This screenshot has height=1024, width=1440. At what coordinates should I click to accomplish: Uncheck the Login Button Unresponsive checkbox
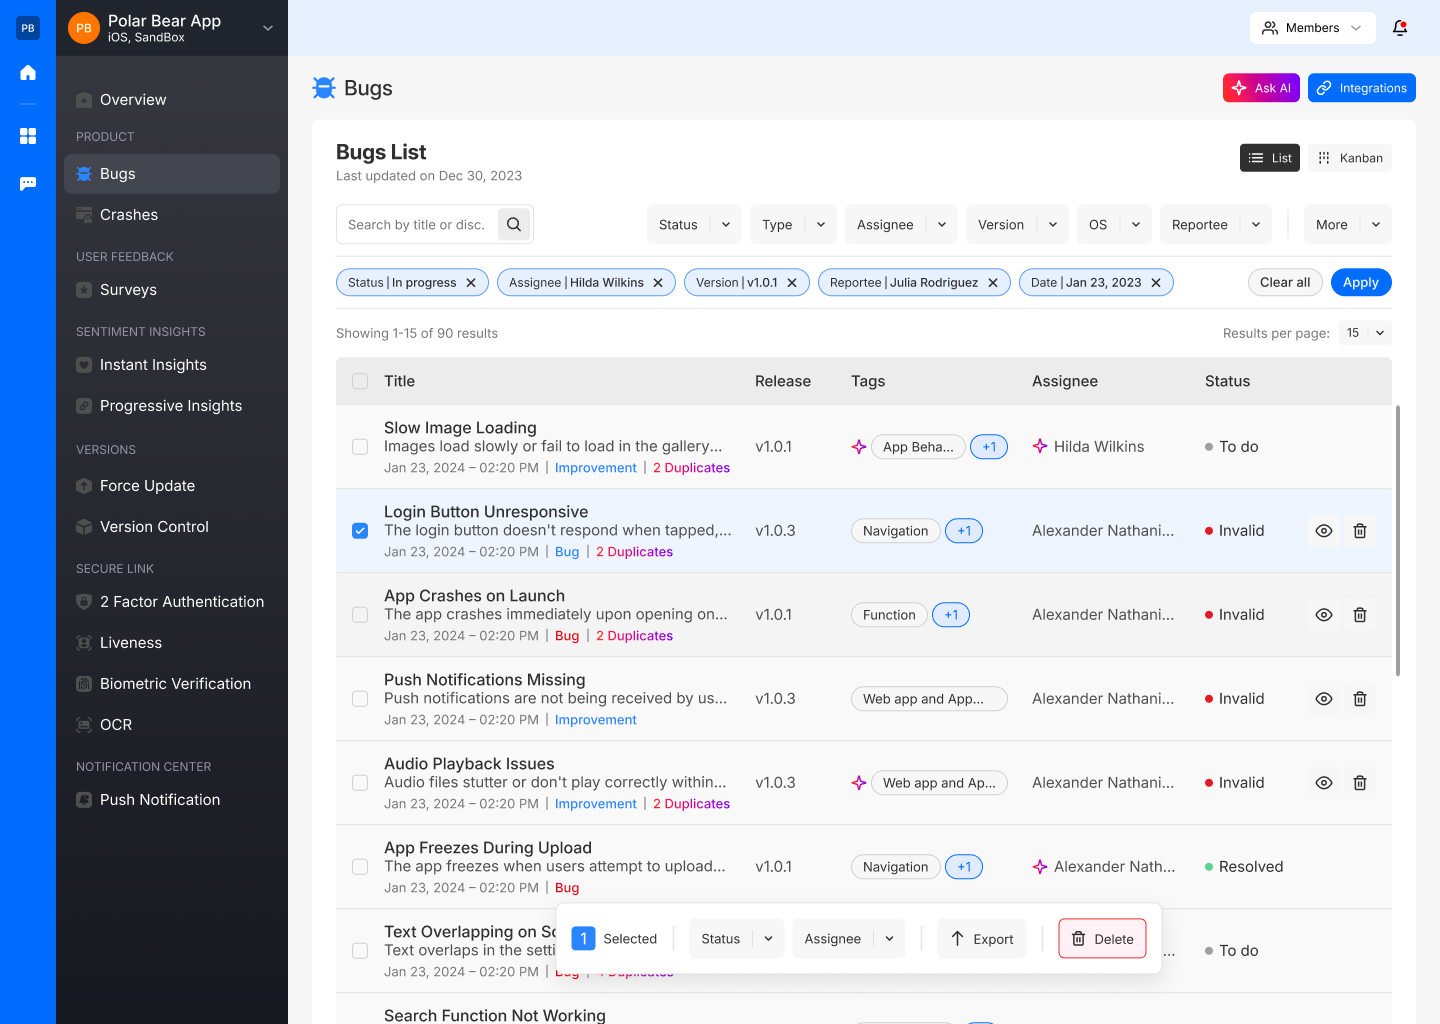(360, 531)
